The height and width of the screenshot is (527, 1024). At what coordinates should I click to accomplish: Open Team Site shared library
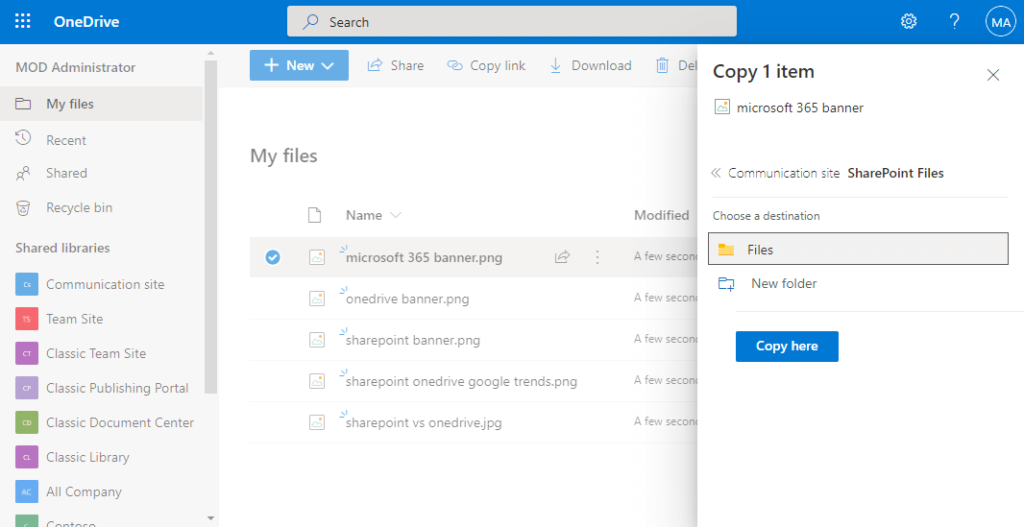point(74,319)
